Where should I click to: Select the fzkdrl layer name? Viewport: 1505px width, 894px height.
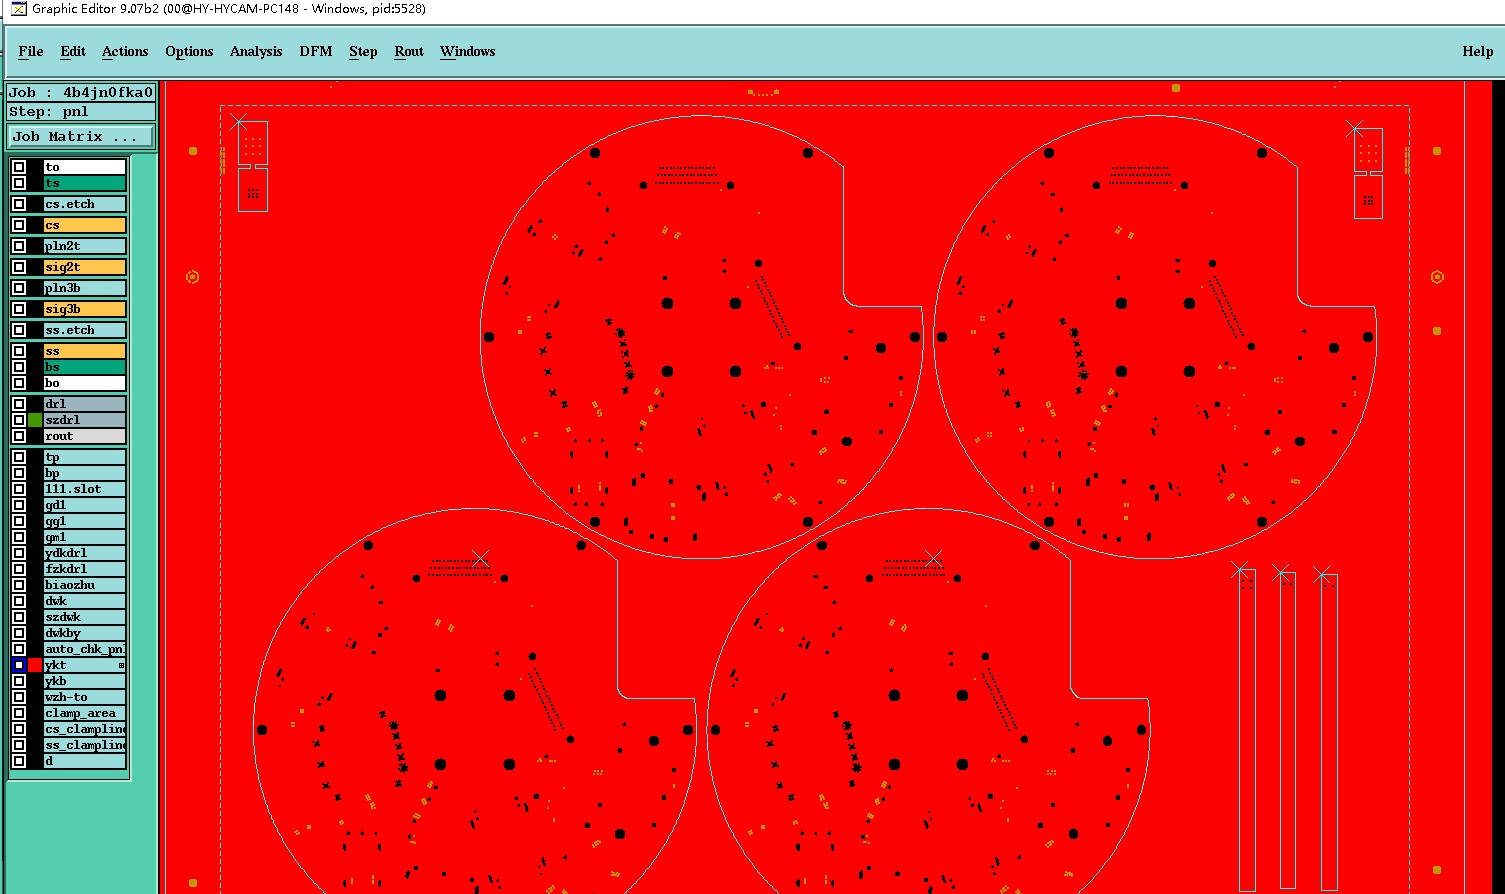pos(85,569)
